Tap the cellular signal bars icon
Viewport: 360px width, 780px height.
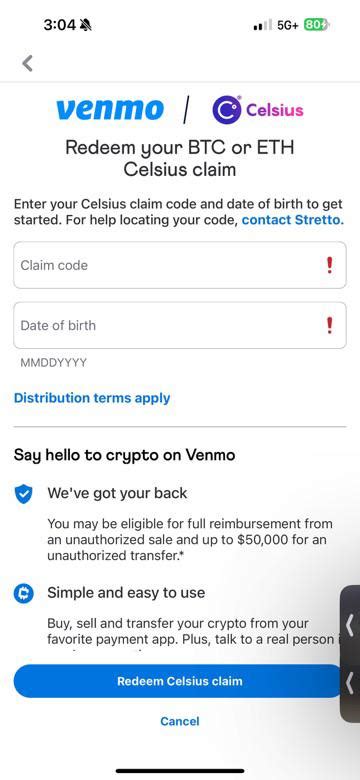263,25
